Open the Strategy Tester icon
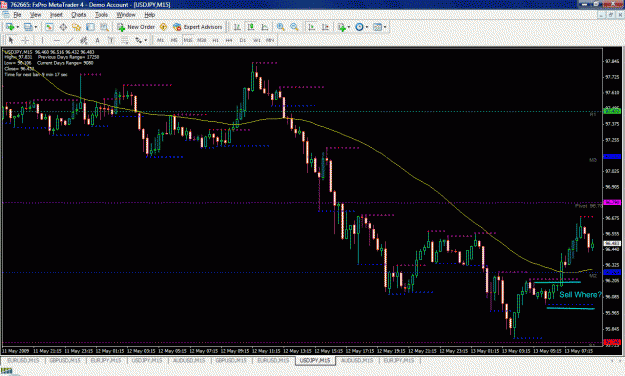Screen dimensions: 625x376 click(104, 27)
